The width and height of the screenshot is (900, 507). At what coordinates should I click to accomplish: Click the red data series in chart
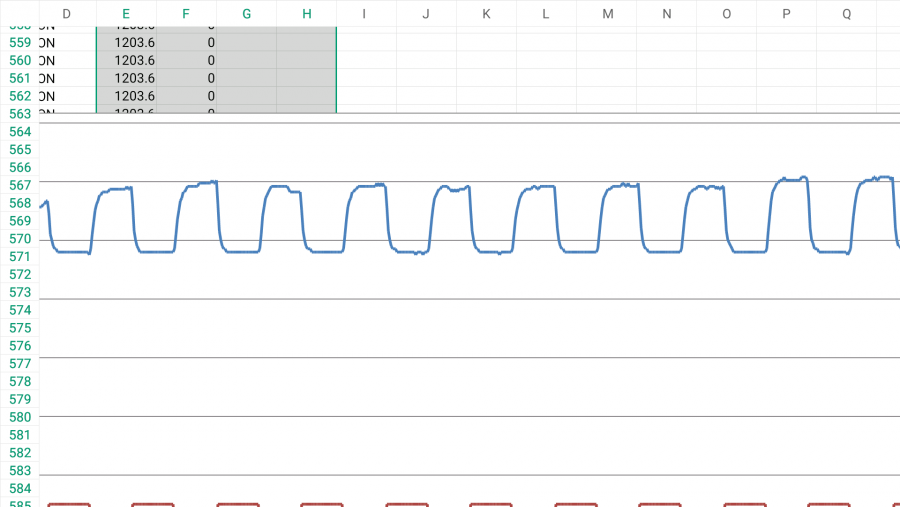pyautogui.click(x=153, y=504)
